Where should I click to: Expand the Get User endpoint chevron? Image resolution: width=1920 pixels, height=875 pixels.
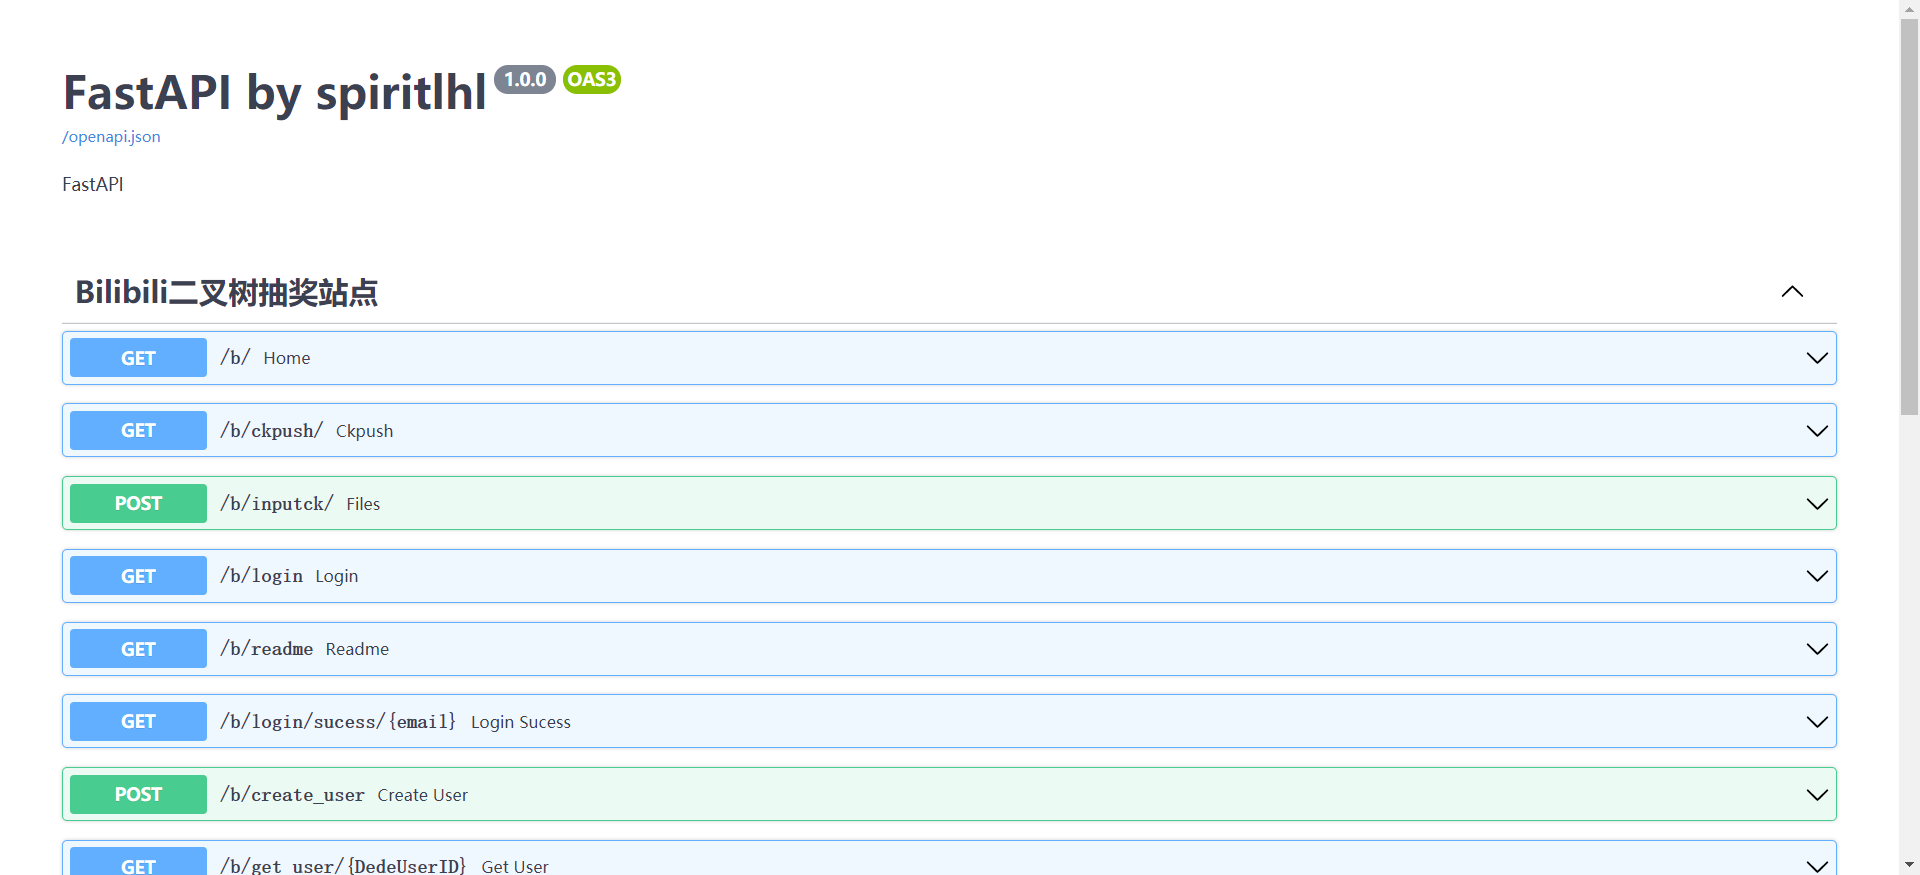pyautogui.click(x=1817, y=865)
